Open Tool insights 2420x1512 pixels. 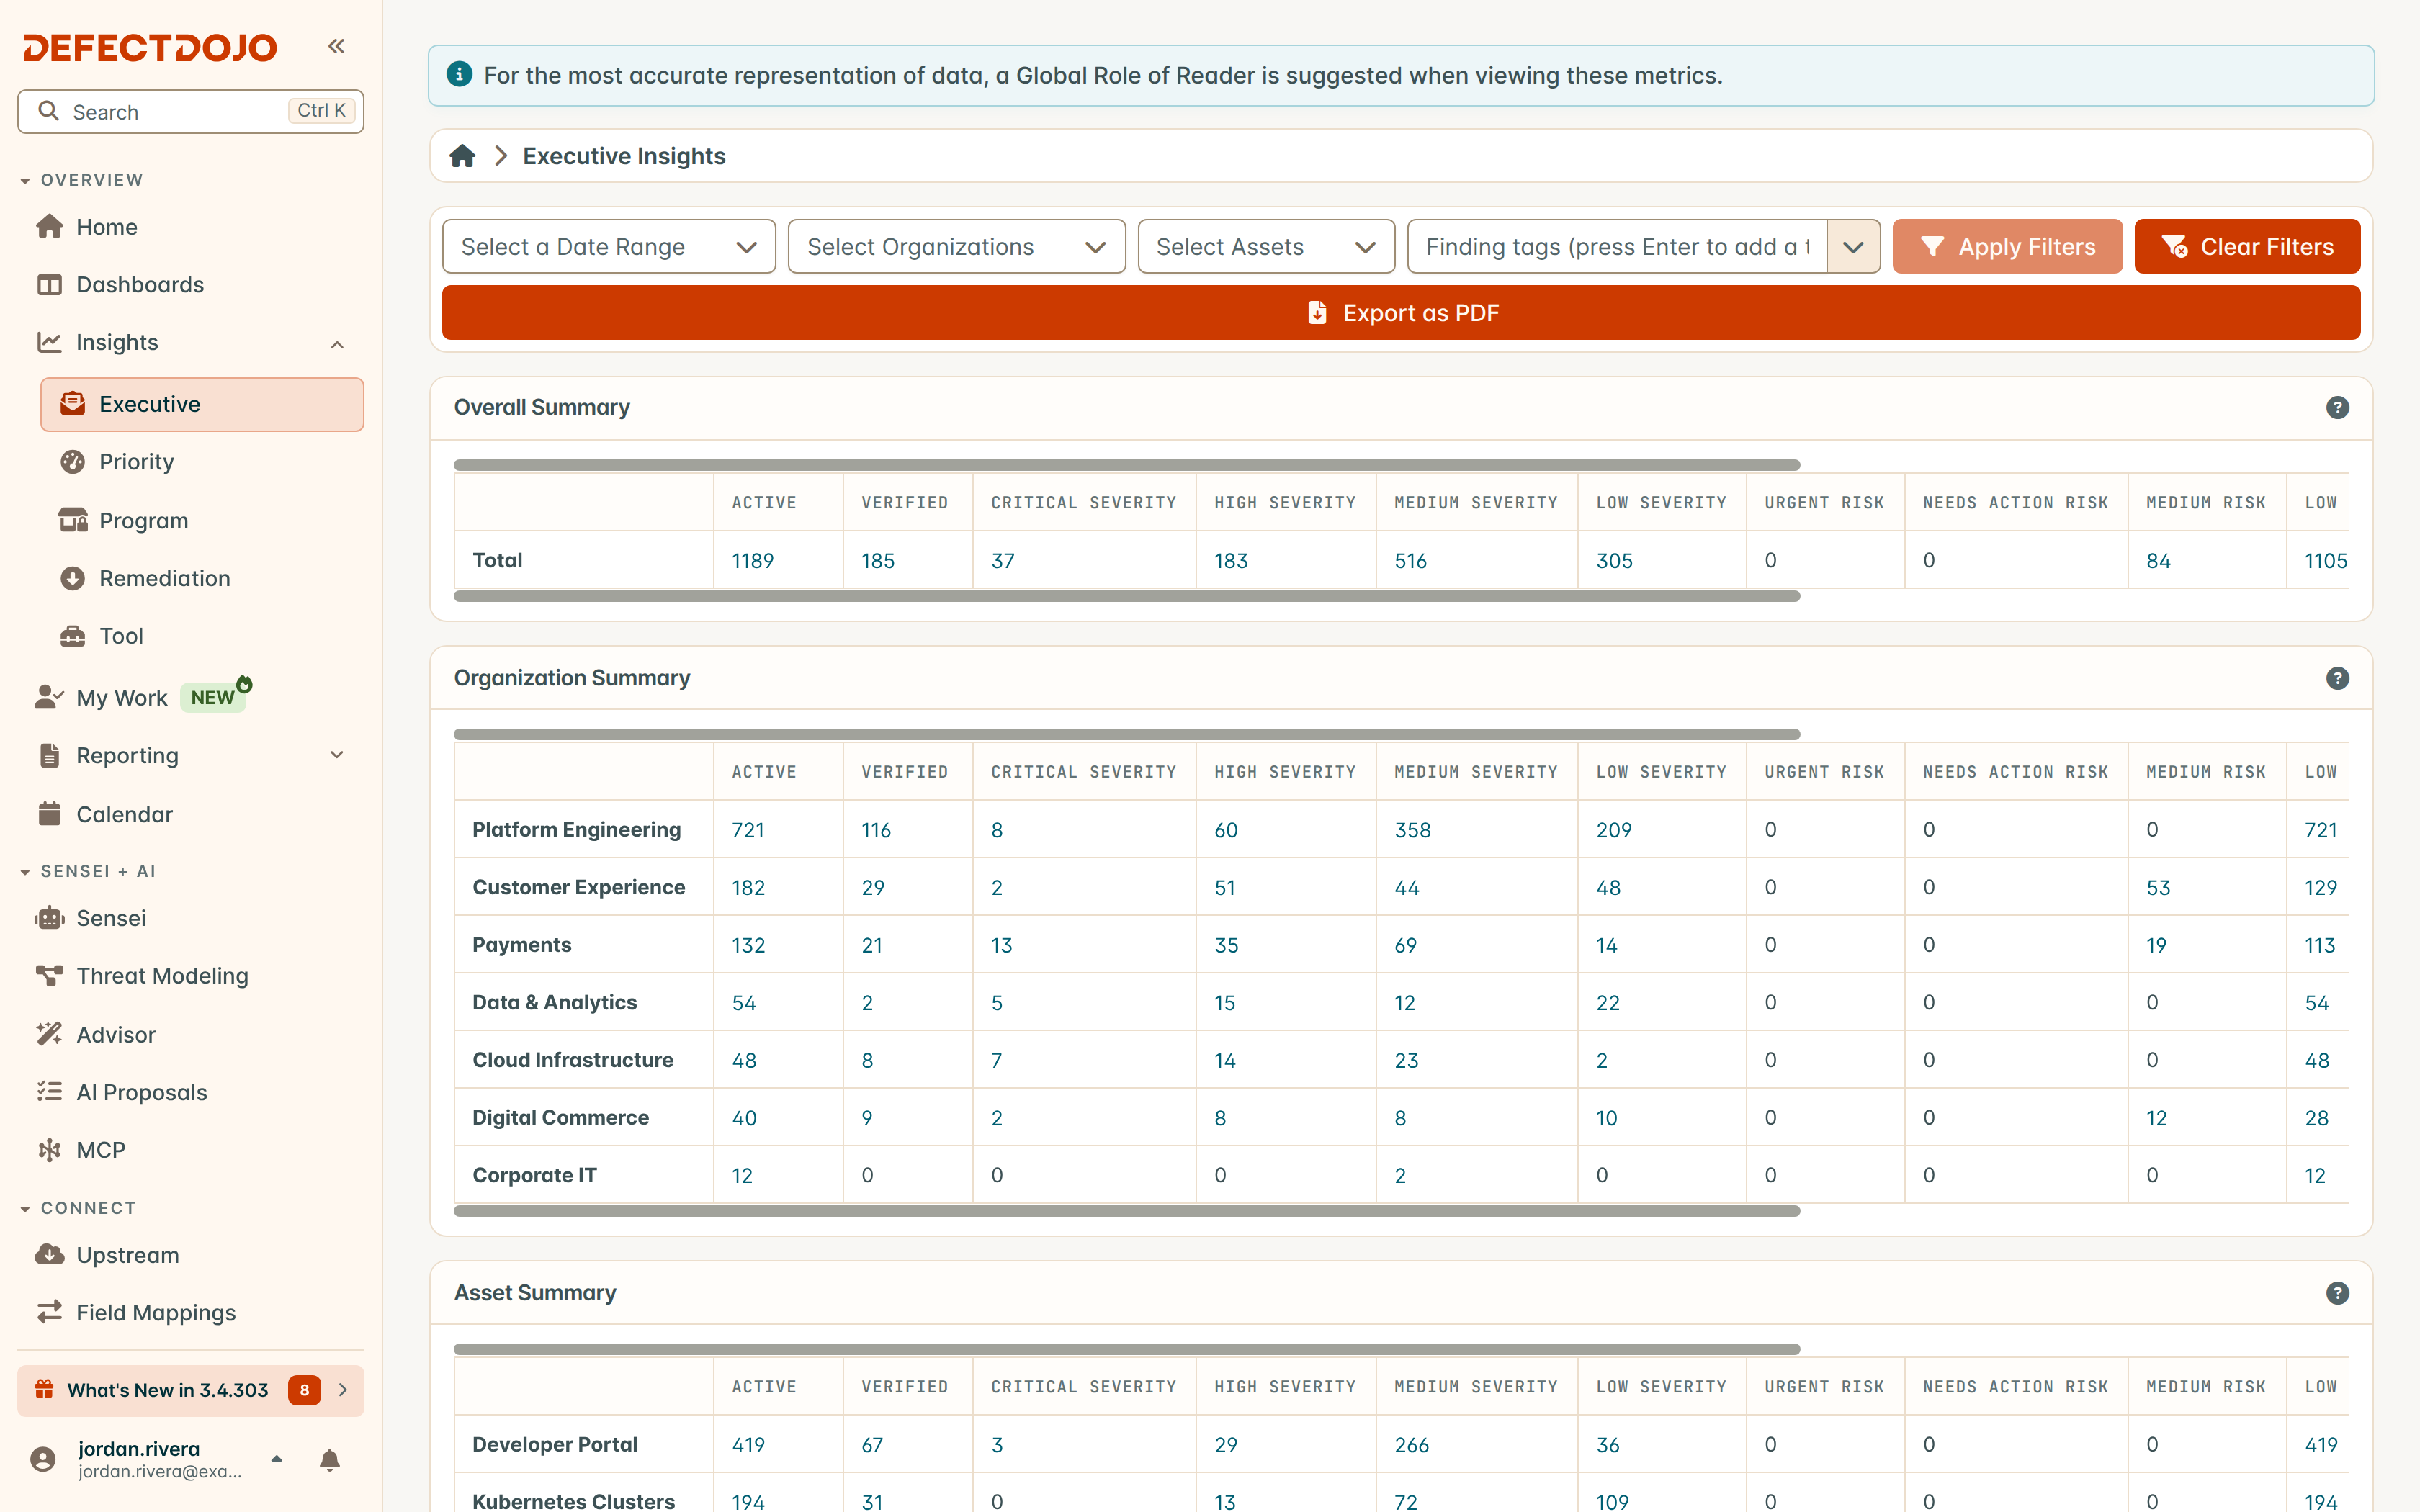coord(202,636)
